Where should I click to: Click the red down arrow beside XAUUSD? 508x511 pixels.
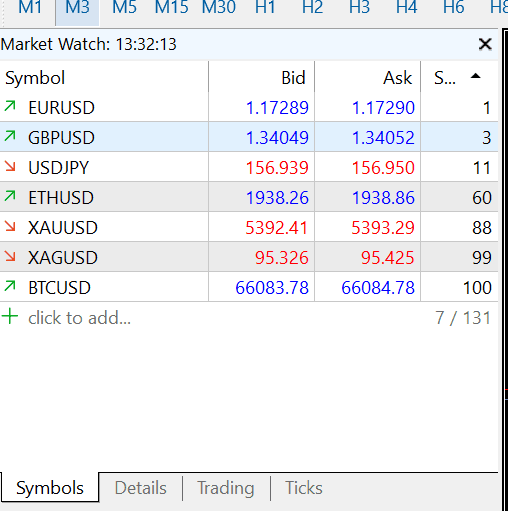click(10, 226)
